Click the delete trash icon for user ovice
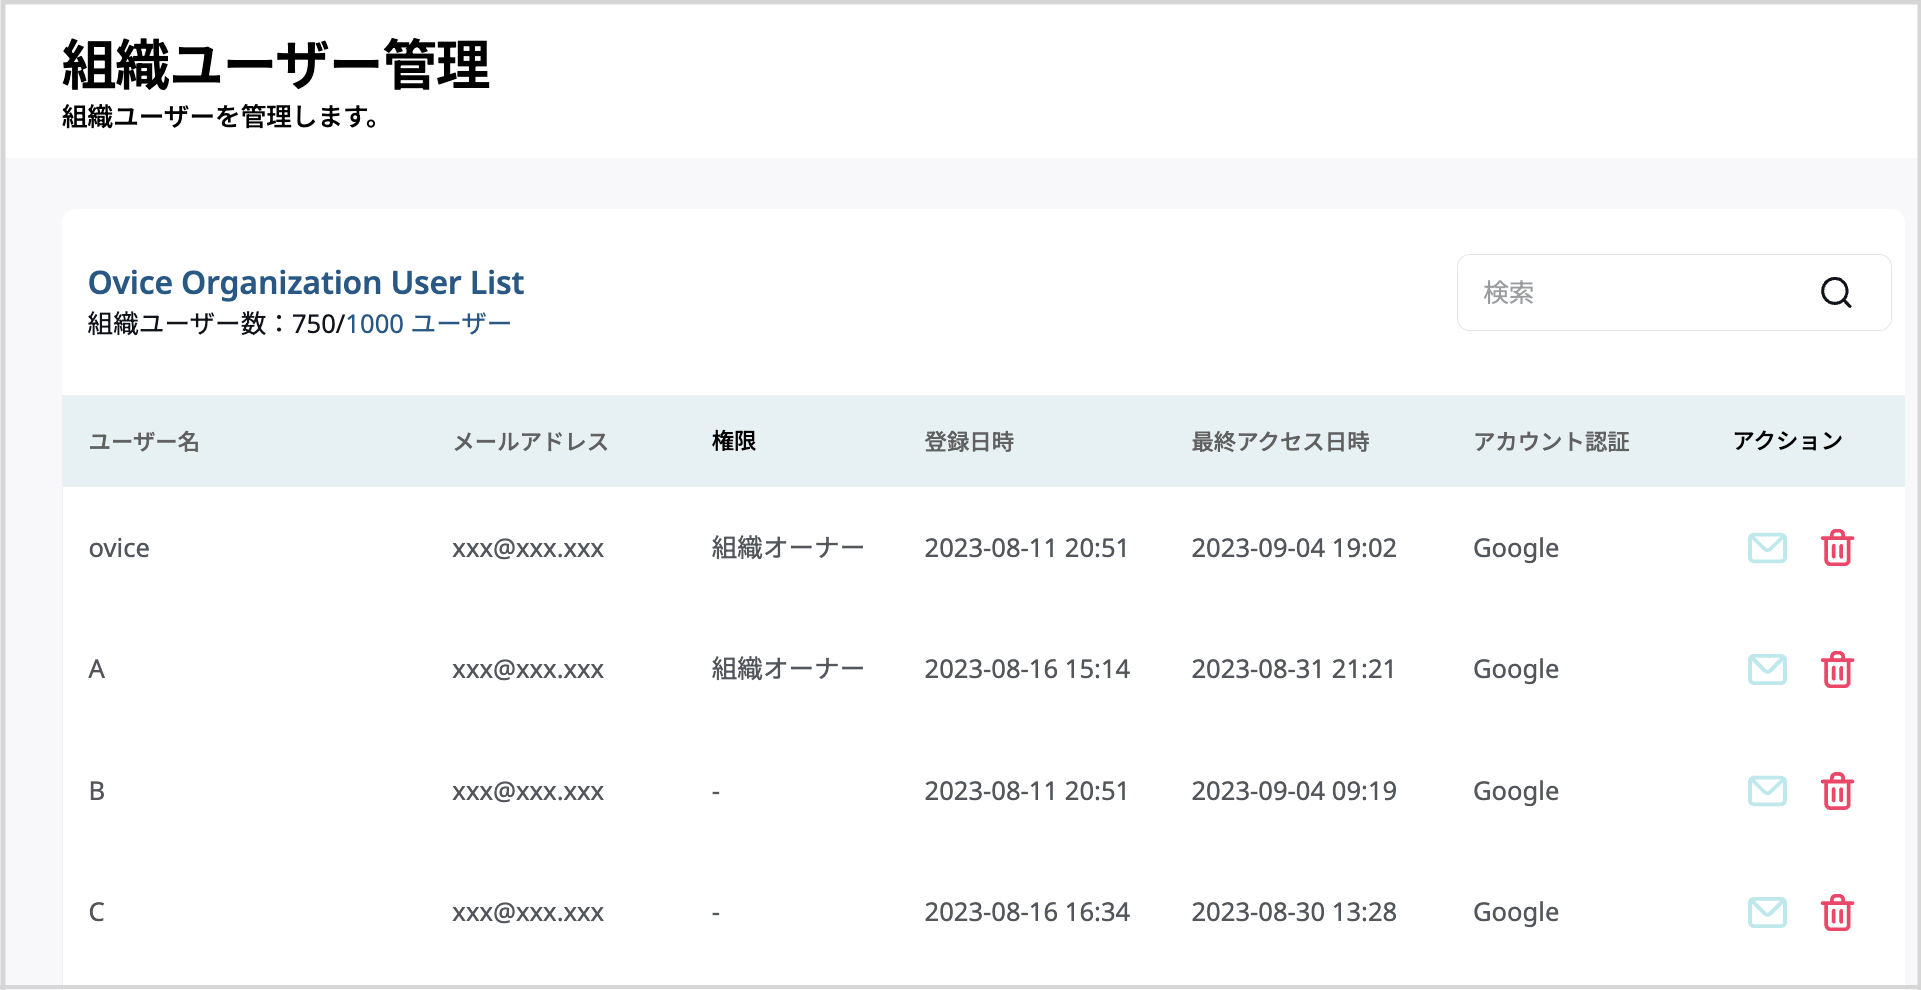The height and width of the screenshot is (990, 1921). click(x=1838, y=548)
